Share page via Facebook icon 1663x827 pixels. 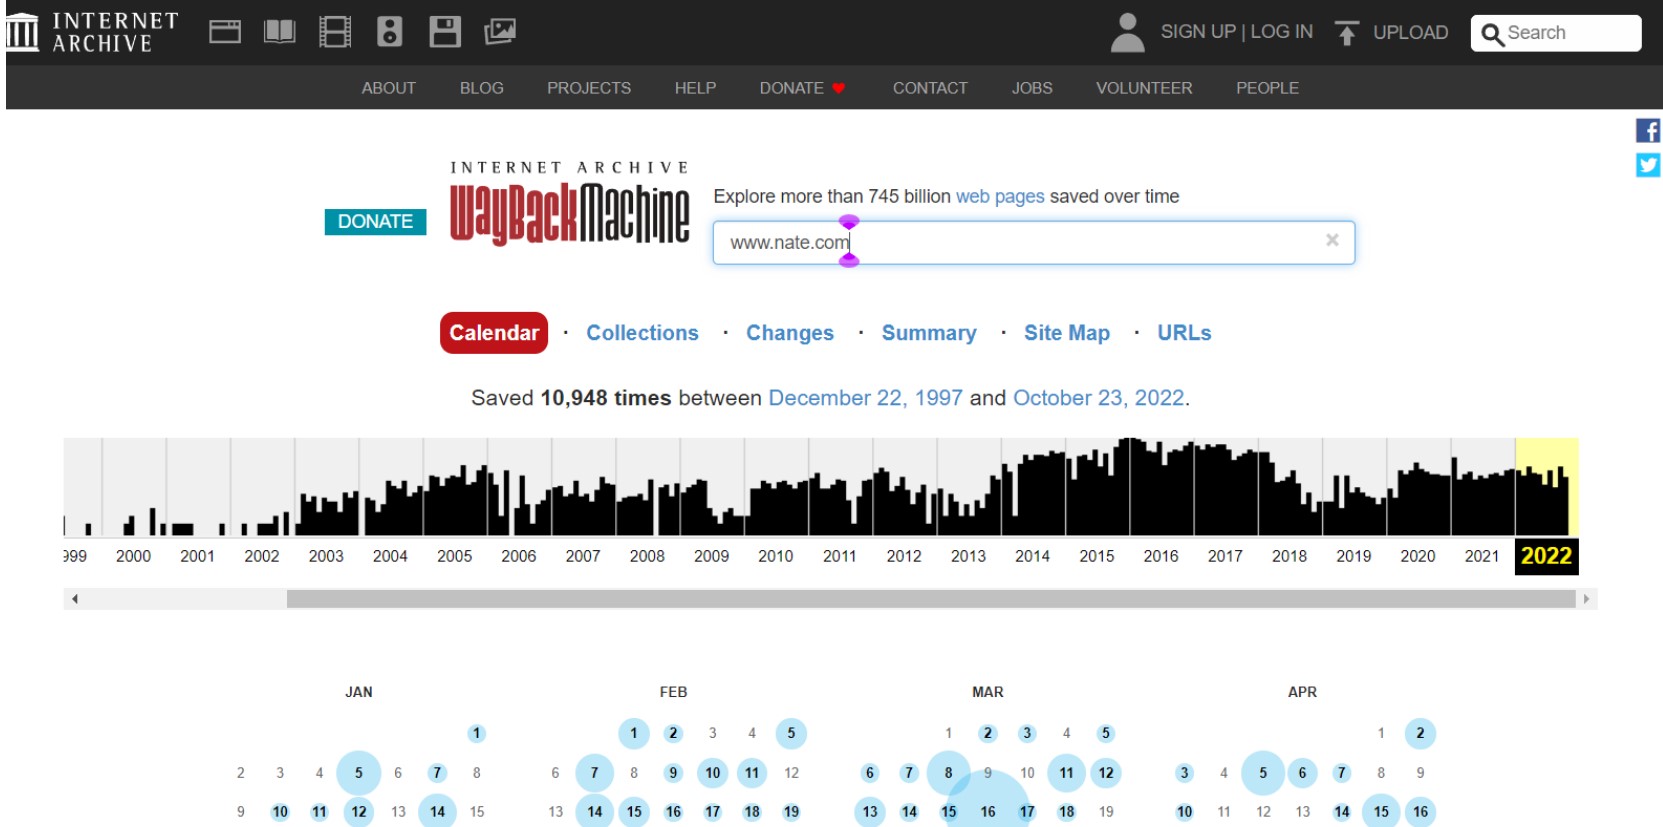click(1648, 131)
